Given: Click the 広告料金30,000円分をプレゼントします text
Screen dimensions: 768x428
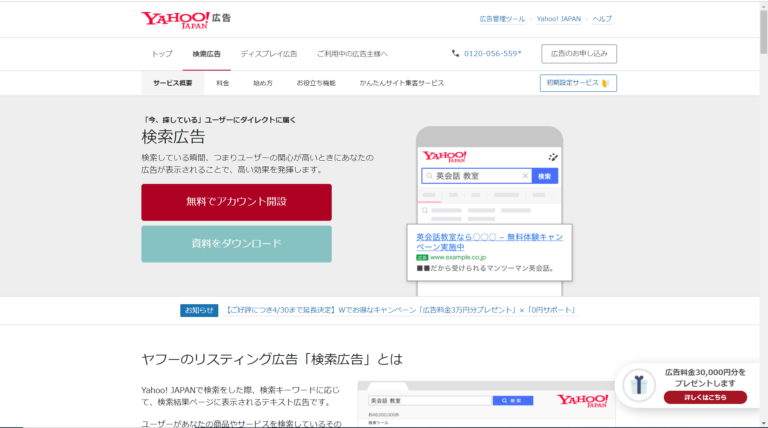Looking at the screenshot, I should [705, 378].
